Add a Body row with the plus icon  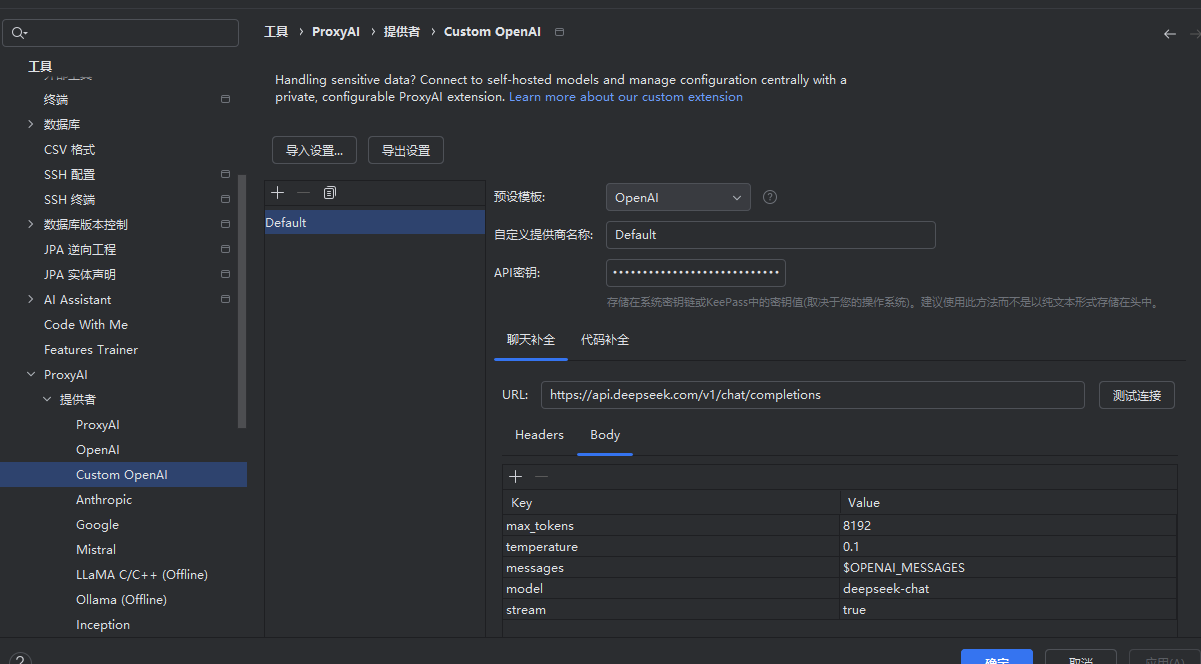(x=516, y=477)
